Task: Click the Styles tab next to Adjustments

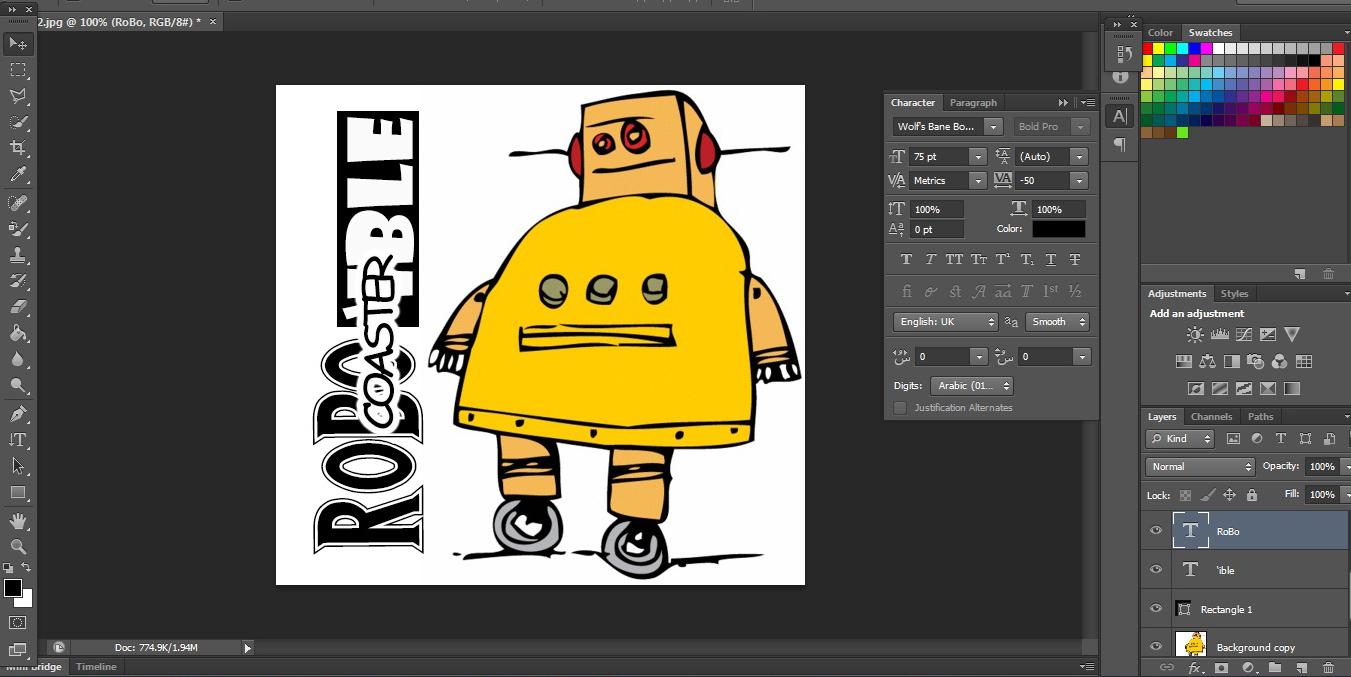Action: (1234, 293)
